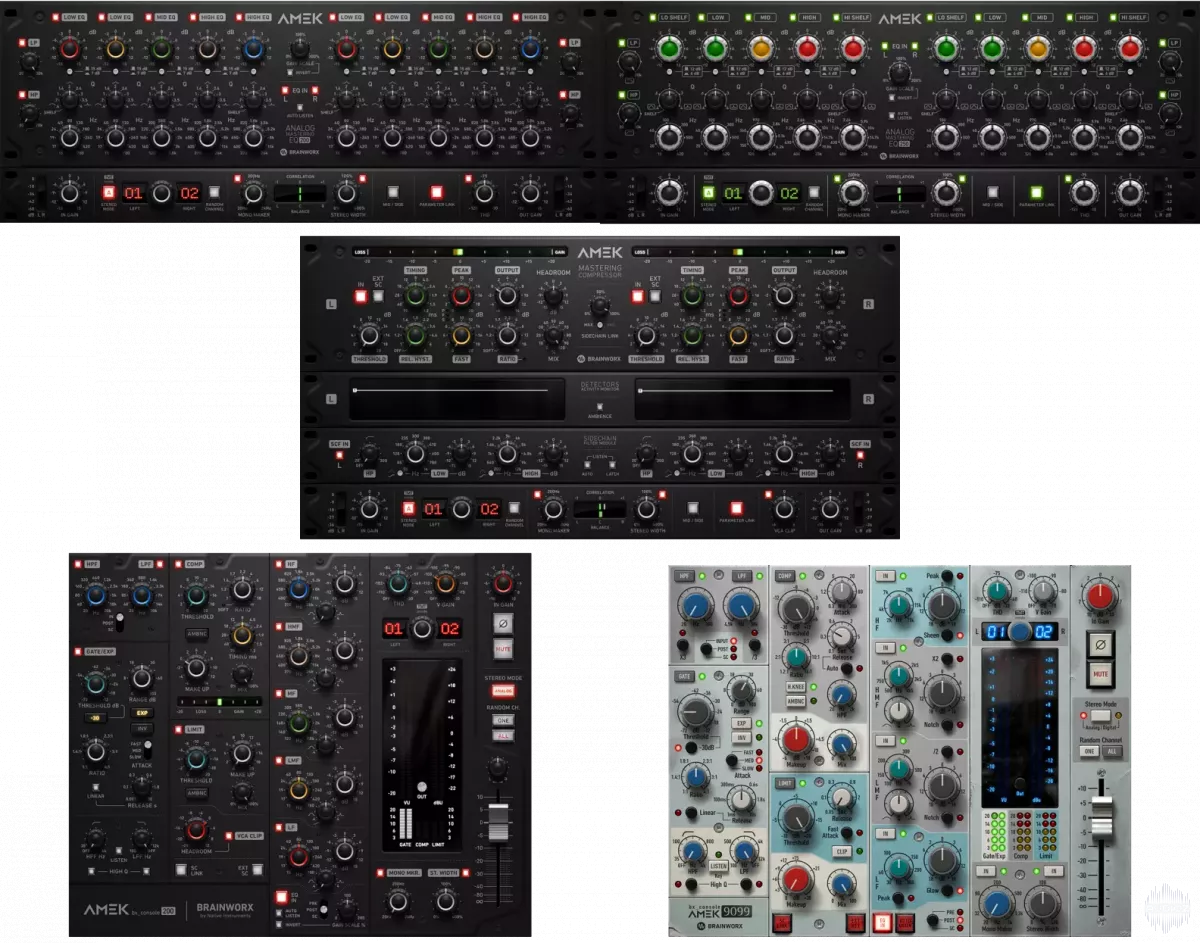This screenshot has width=1200, height=943.
Task: Click the output fader on AMEK 9099
Action: point(1101,820)
